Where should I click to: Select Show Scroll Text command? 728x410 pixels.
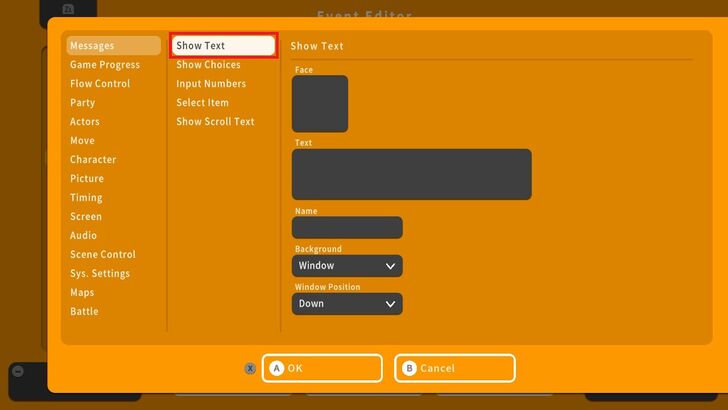coord(215,122)
